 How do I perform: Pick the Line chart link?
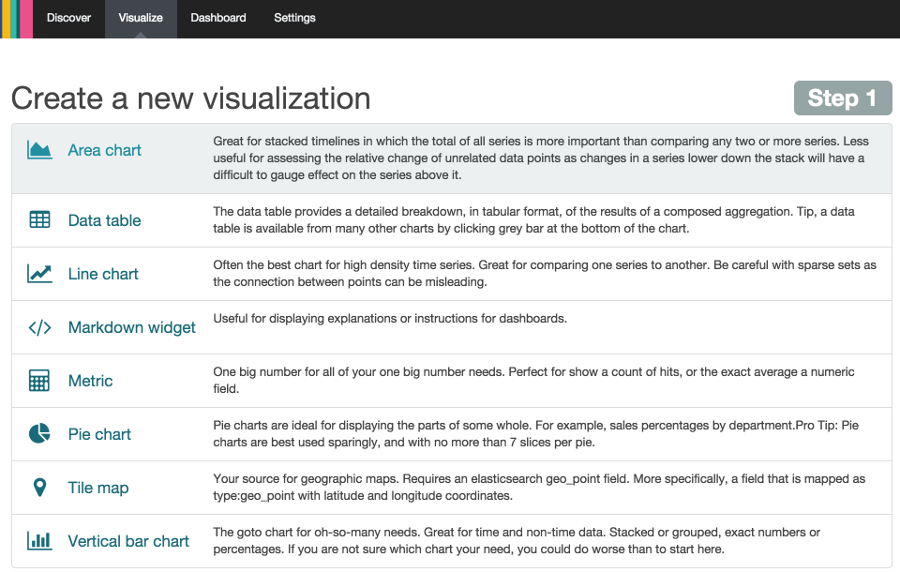click(103, 274)
